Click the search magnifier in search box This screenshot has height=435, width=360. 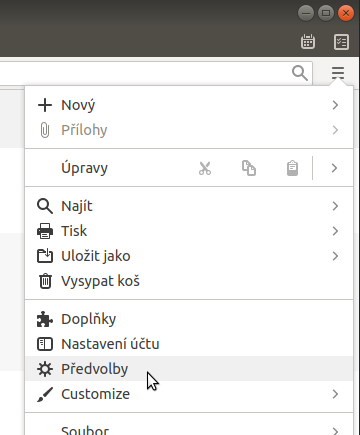[x=300, y=73]
